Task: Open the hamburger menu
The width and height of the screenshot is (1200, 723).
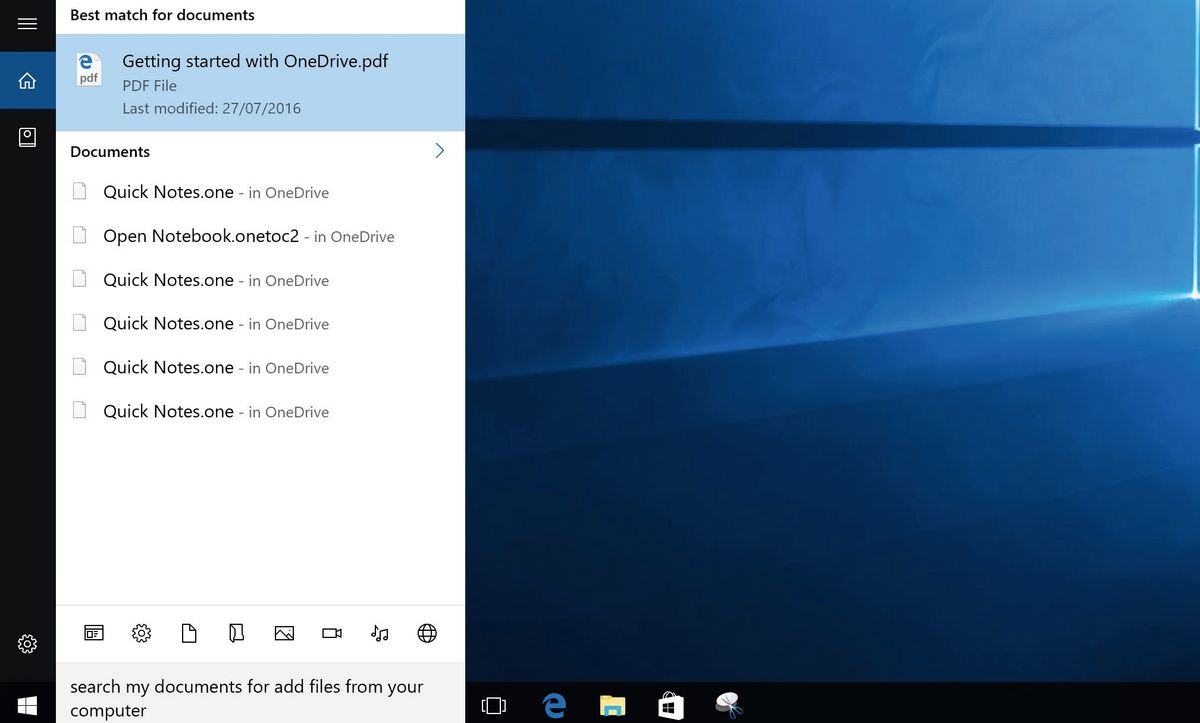Action: coord(27,25)
